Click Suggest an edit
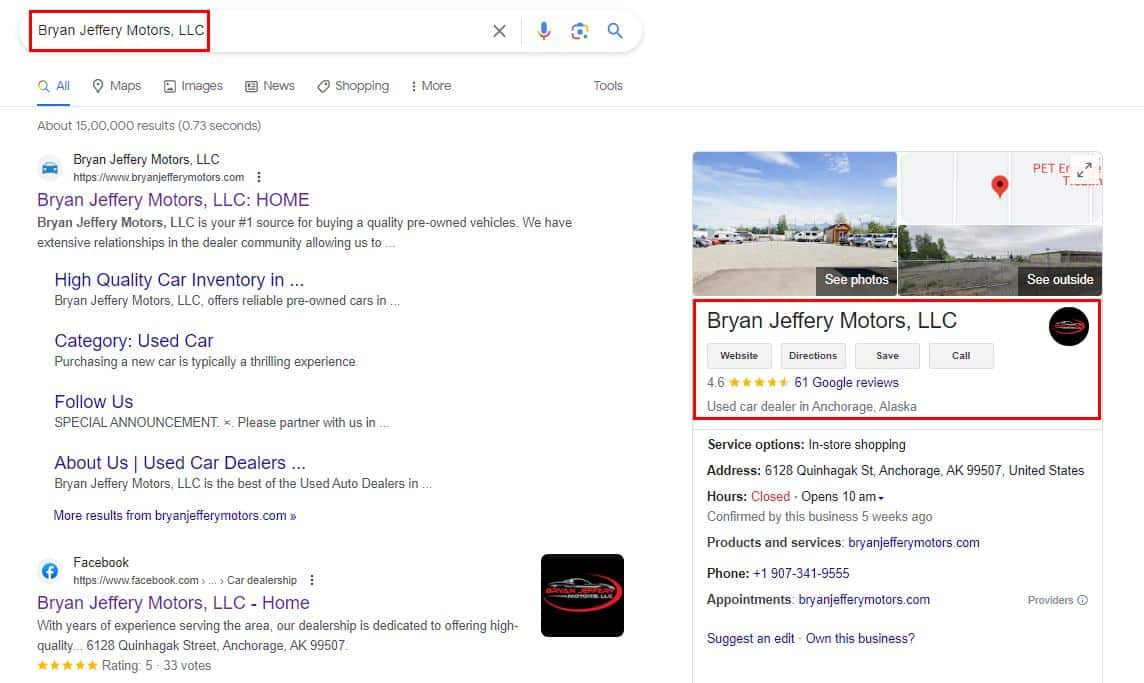 click(751, 638)
